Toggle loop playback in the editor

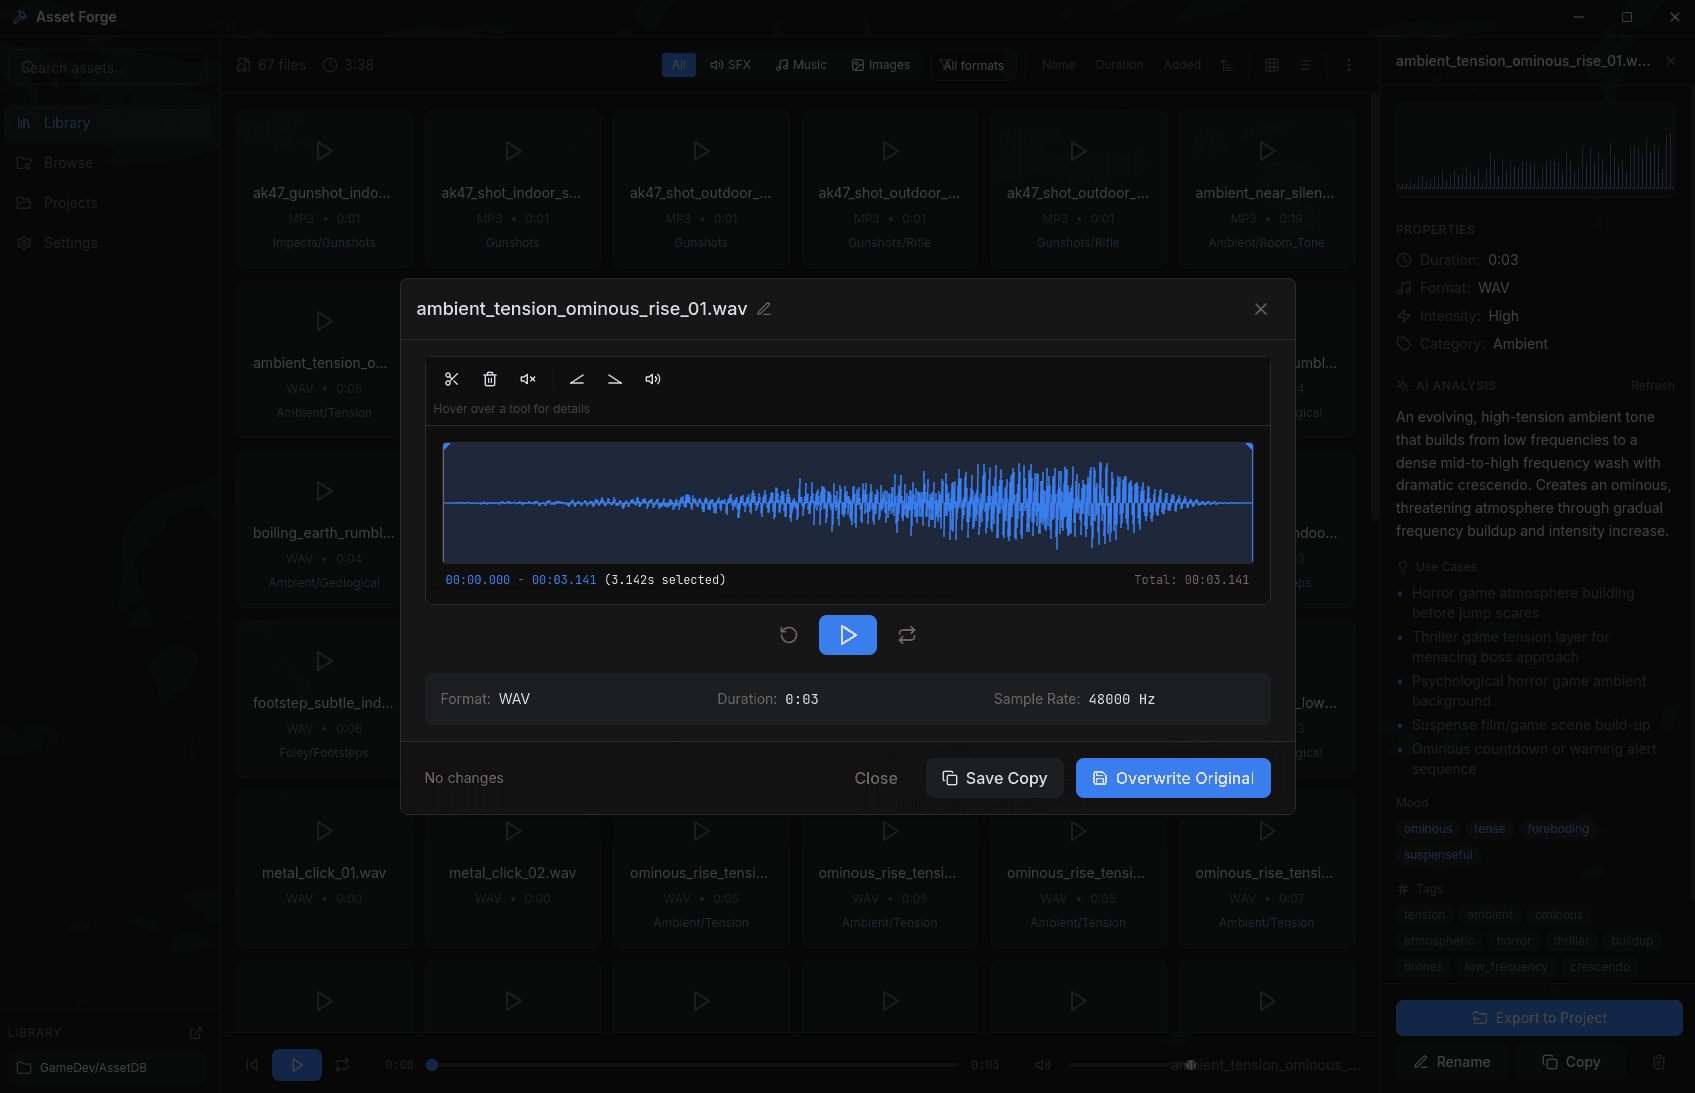click(x=907, y=635)
